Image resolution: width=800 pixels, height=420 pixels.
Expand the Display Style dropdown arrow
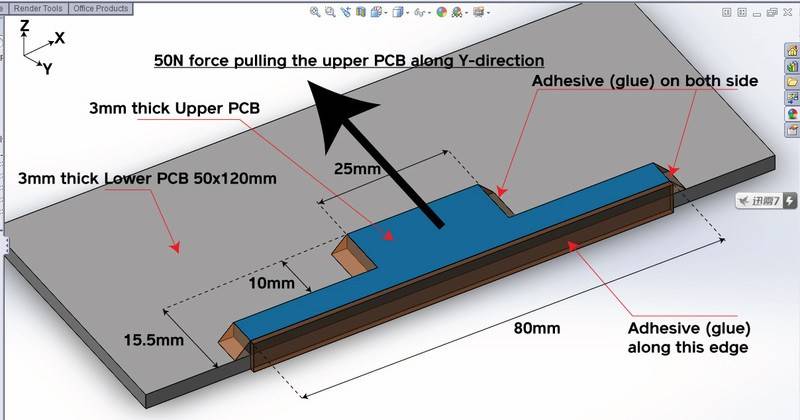pyautogui.click(x=408, y=13)
